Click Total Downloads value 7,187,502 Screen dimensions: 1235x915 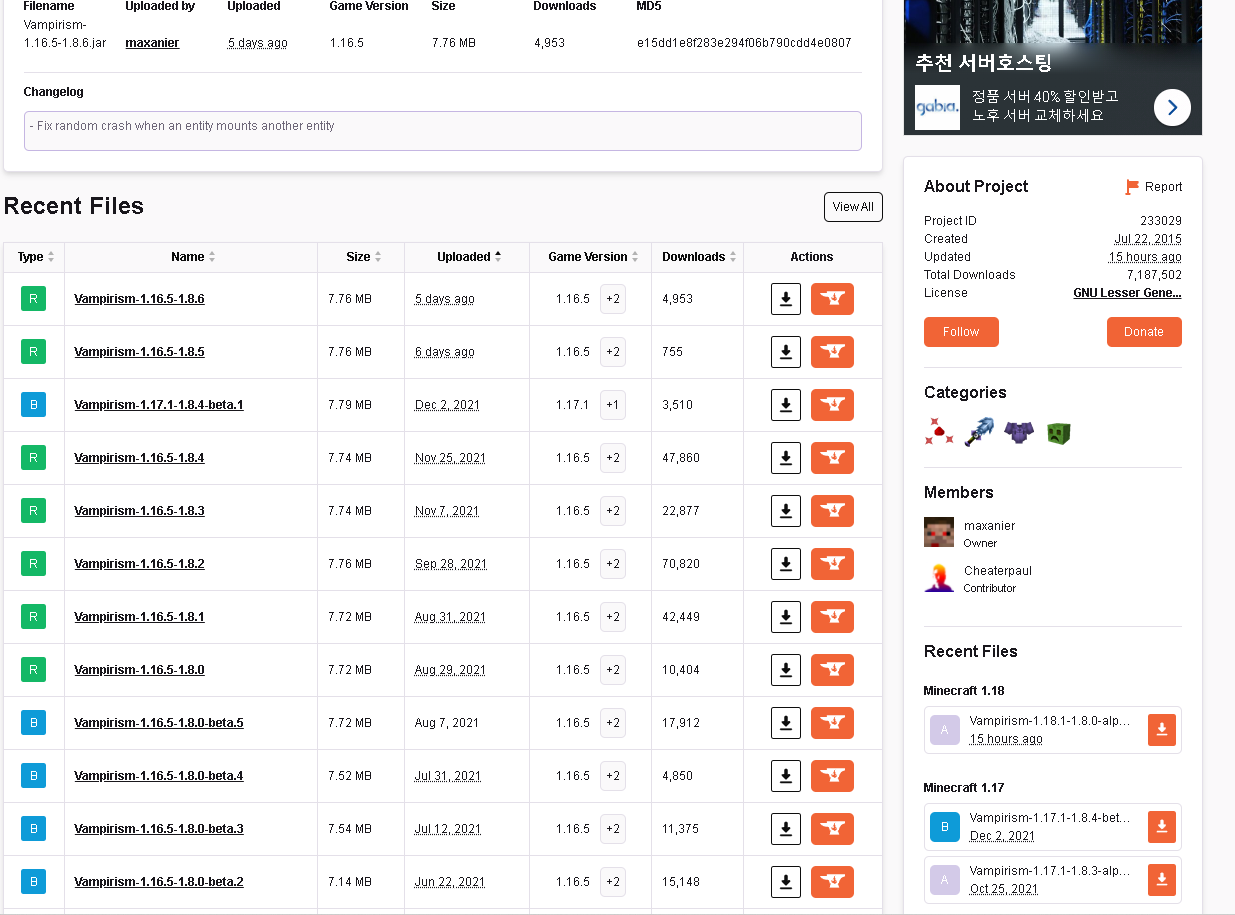tap(1154, 275)
